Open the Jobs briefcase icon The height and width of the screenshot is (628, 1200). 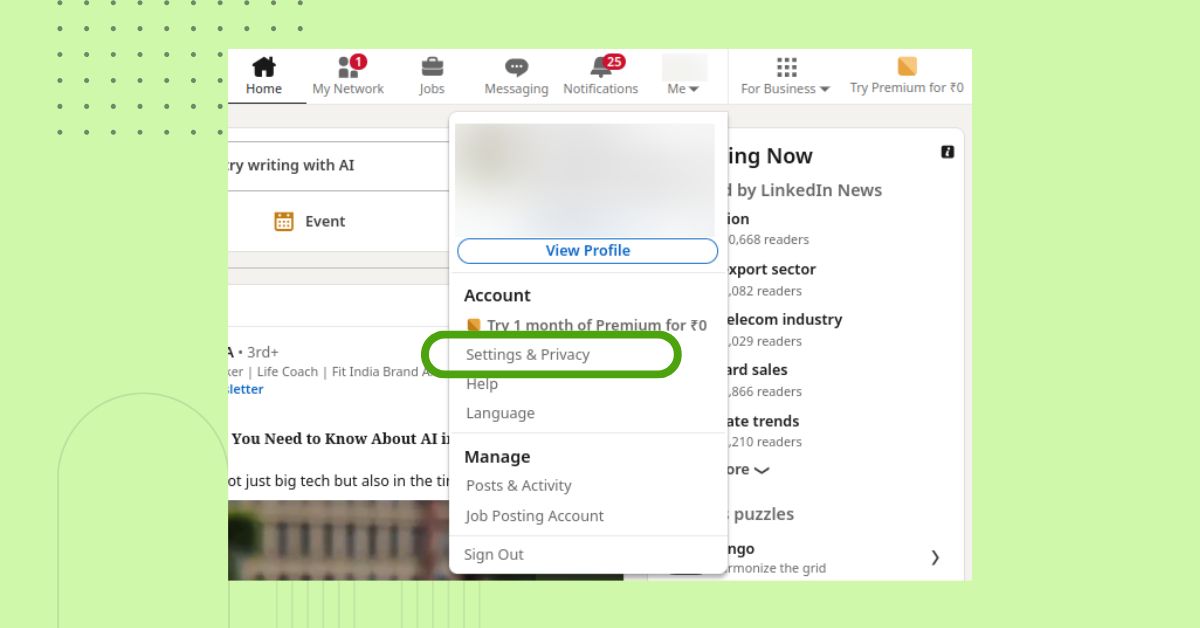coord(432,67)
